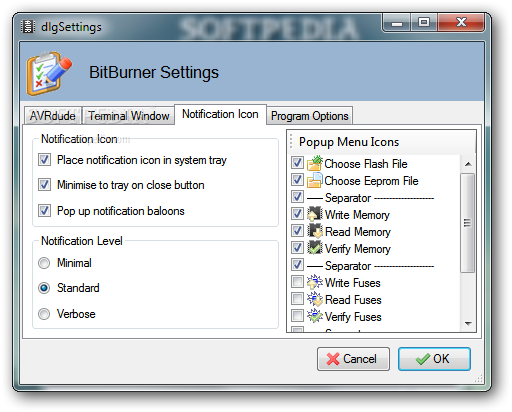Click the Write Memory chip icon

(x=315, y=214)
